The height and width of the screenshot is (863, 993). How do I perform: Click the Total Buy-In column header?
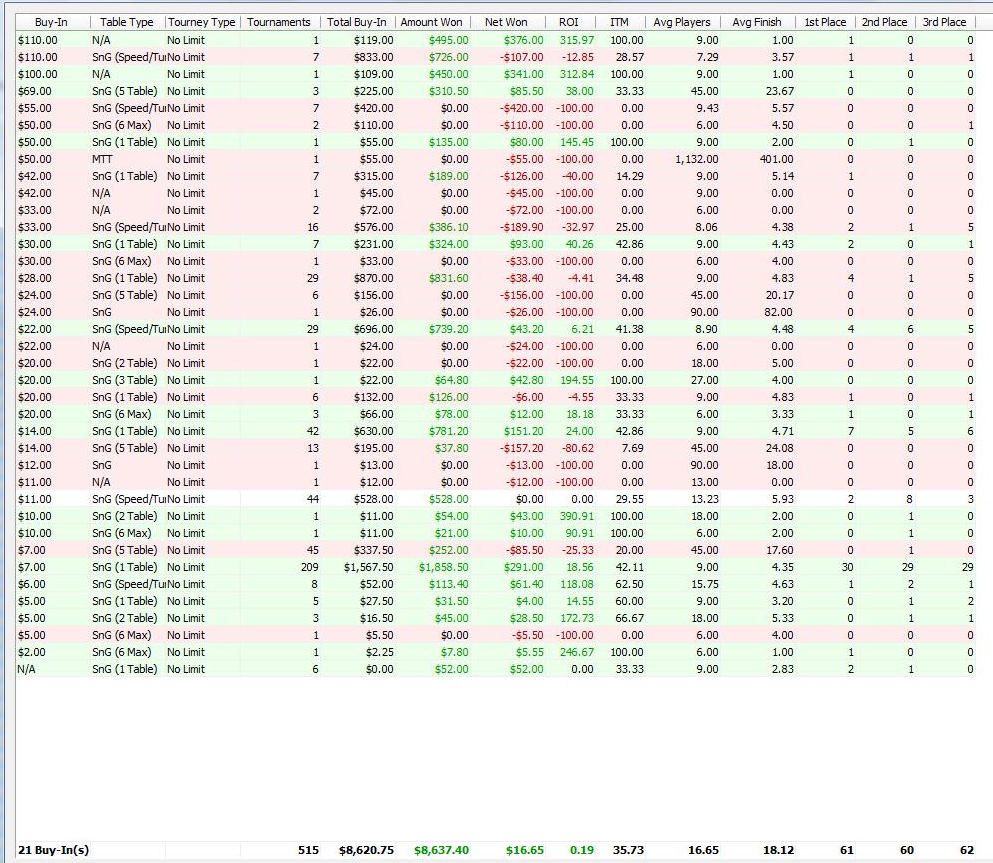click(356, 21)
